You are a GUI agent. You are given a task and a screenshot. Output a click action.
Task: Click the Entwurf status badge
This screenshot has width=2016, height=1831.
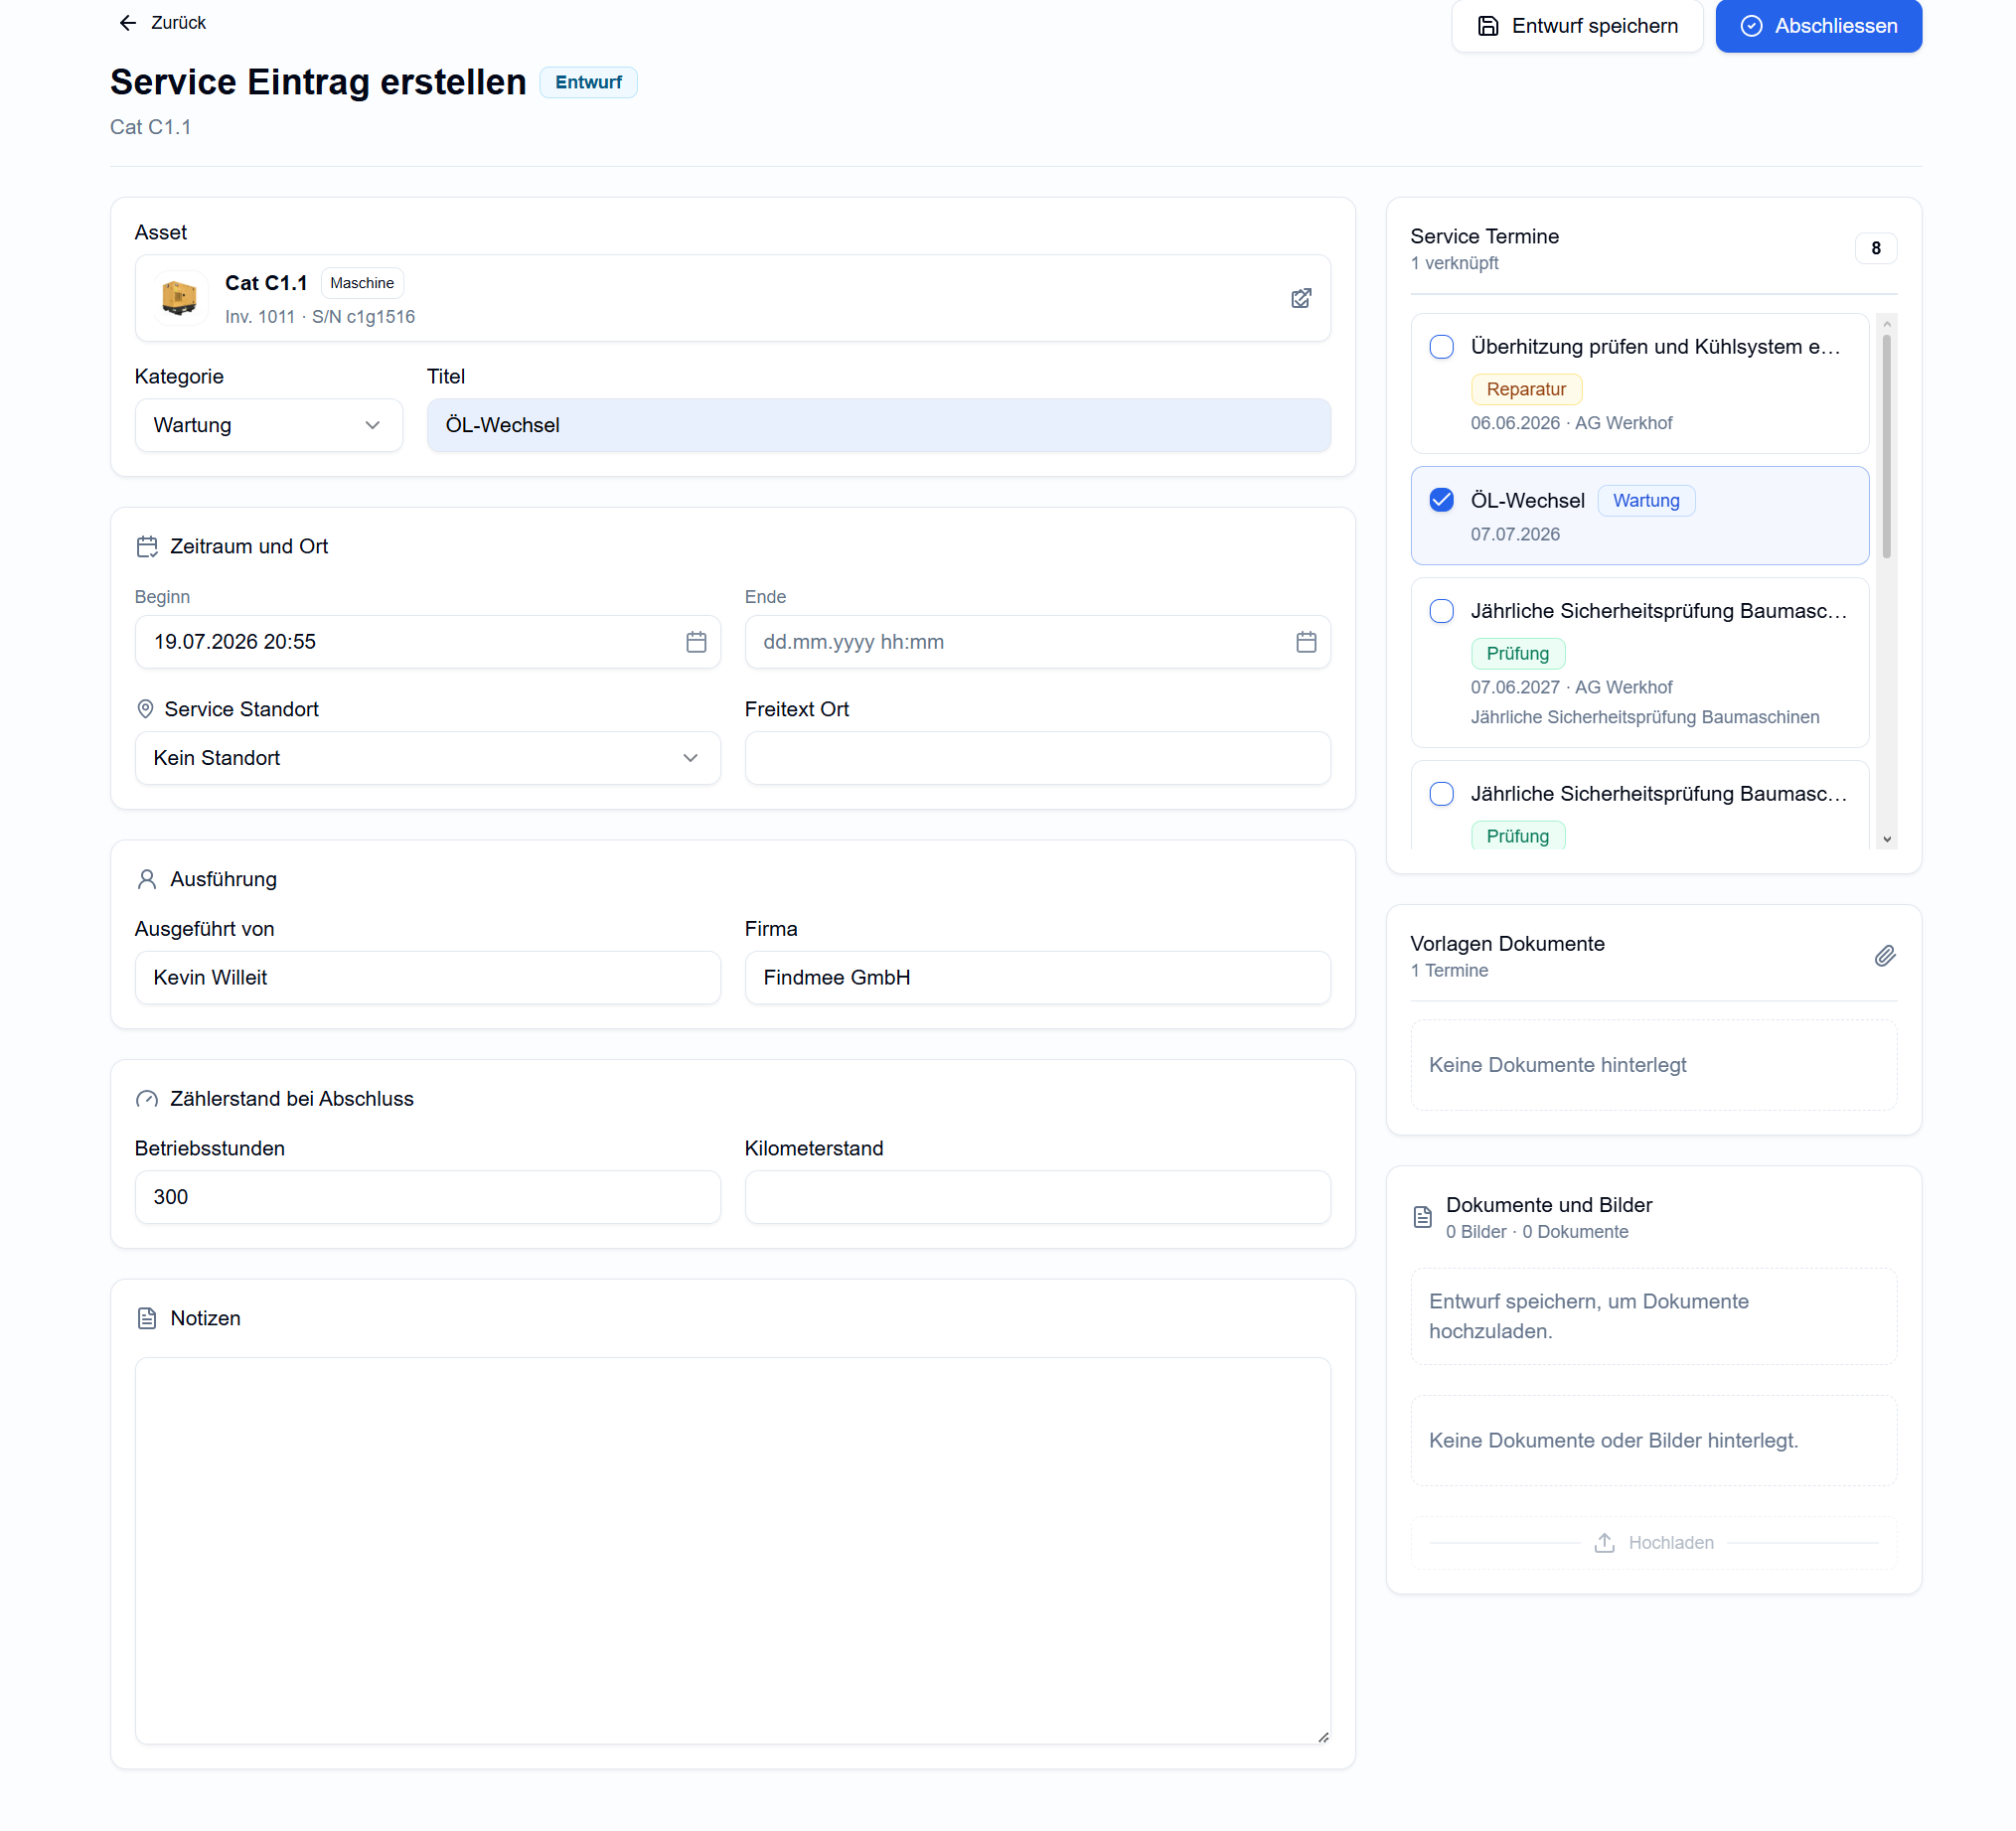(588, 82)
